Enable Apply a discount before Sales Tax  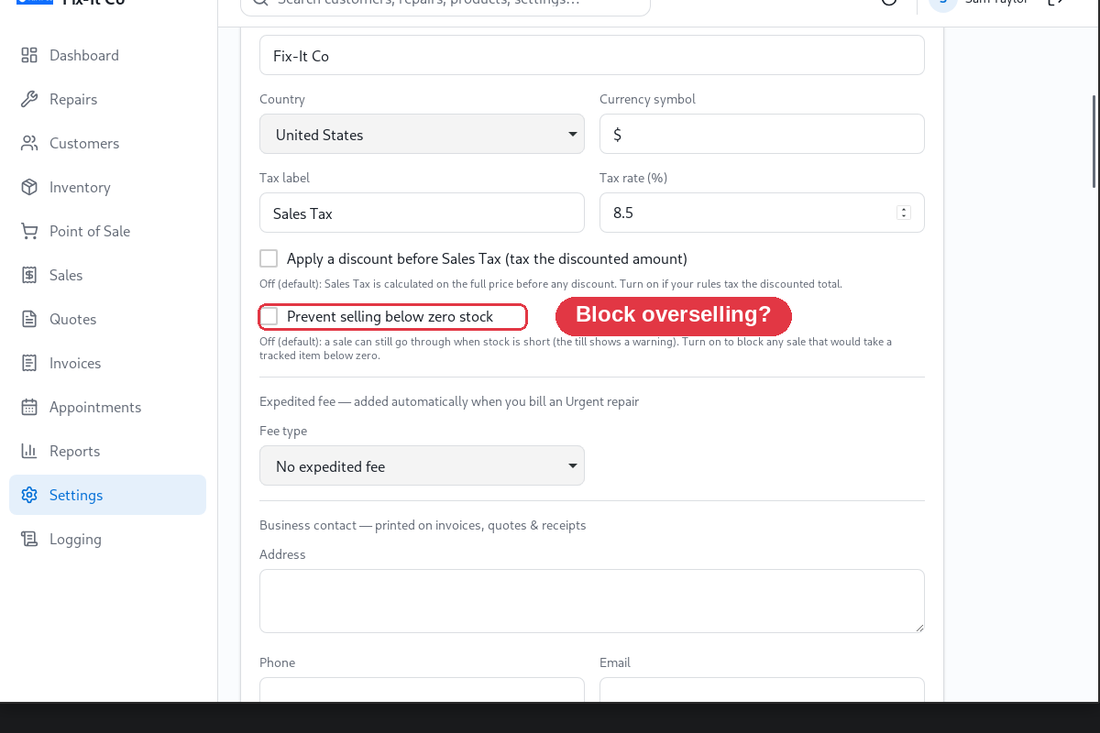point(269,259)
